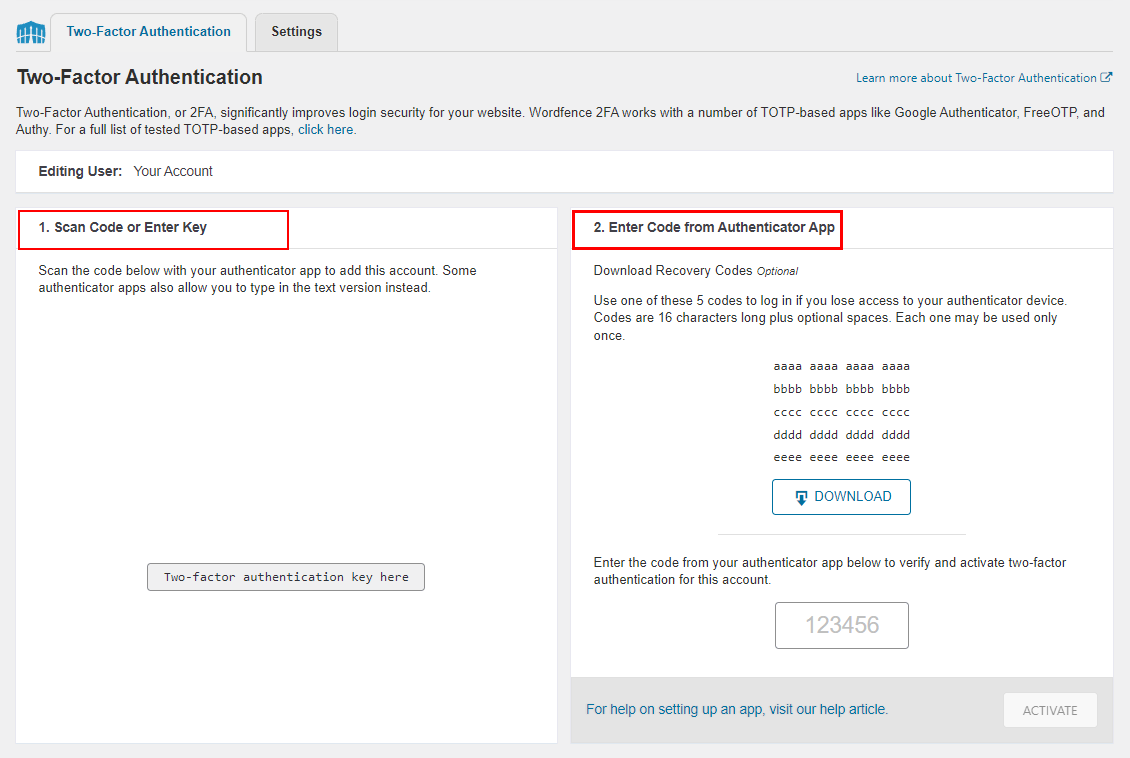The width and height of the screenshot is (1130, 758).
Task: Click the DOWNLOAD recovery codes button
Action: [841, 496]
